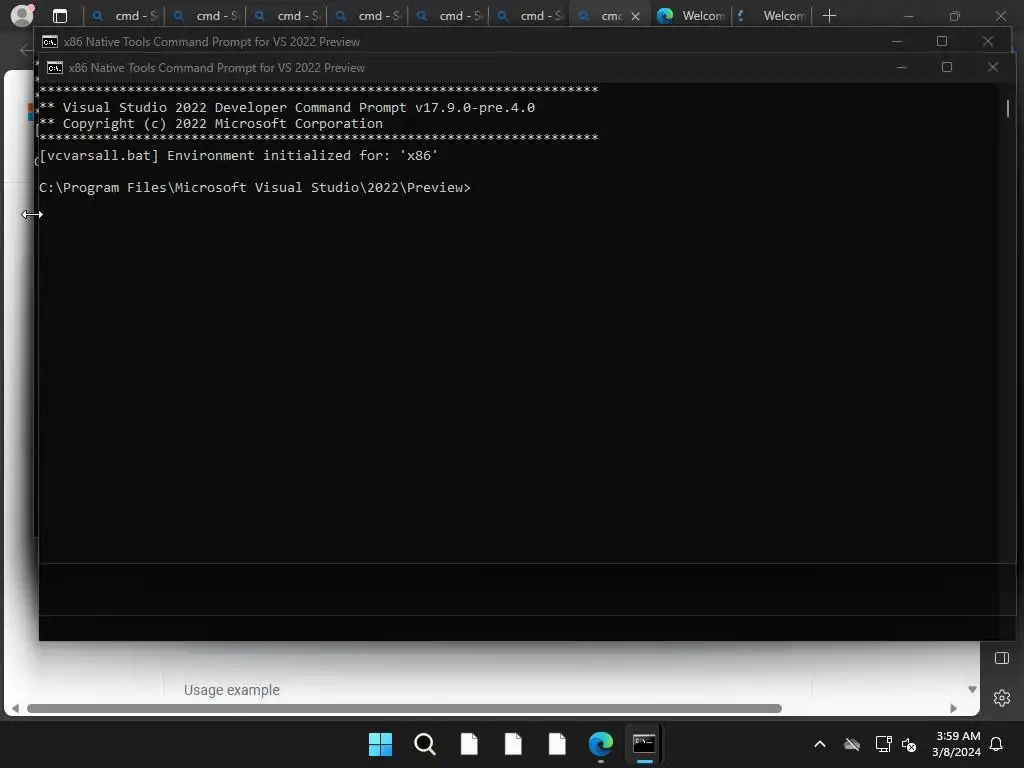Open the third blank file taskbar icon

[557, 744]
